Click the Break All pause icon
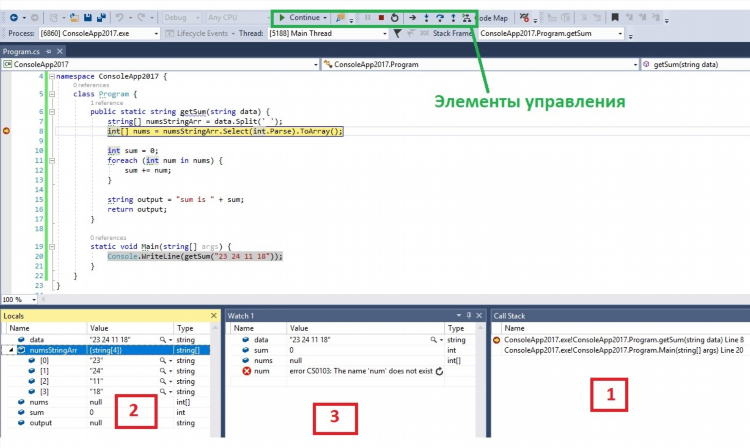 (368, 18)
